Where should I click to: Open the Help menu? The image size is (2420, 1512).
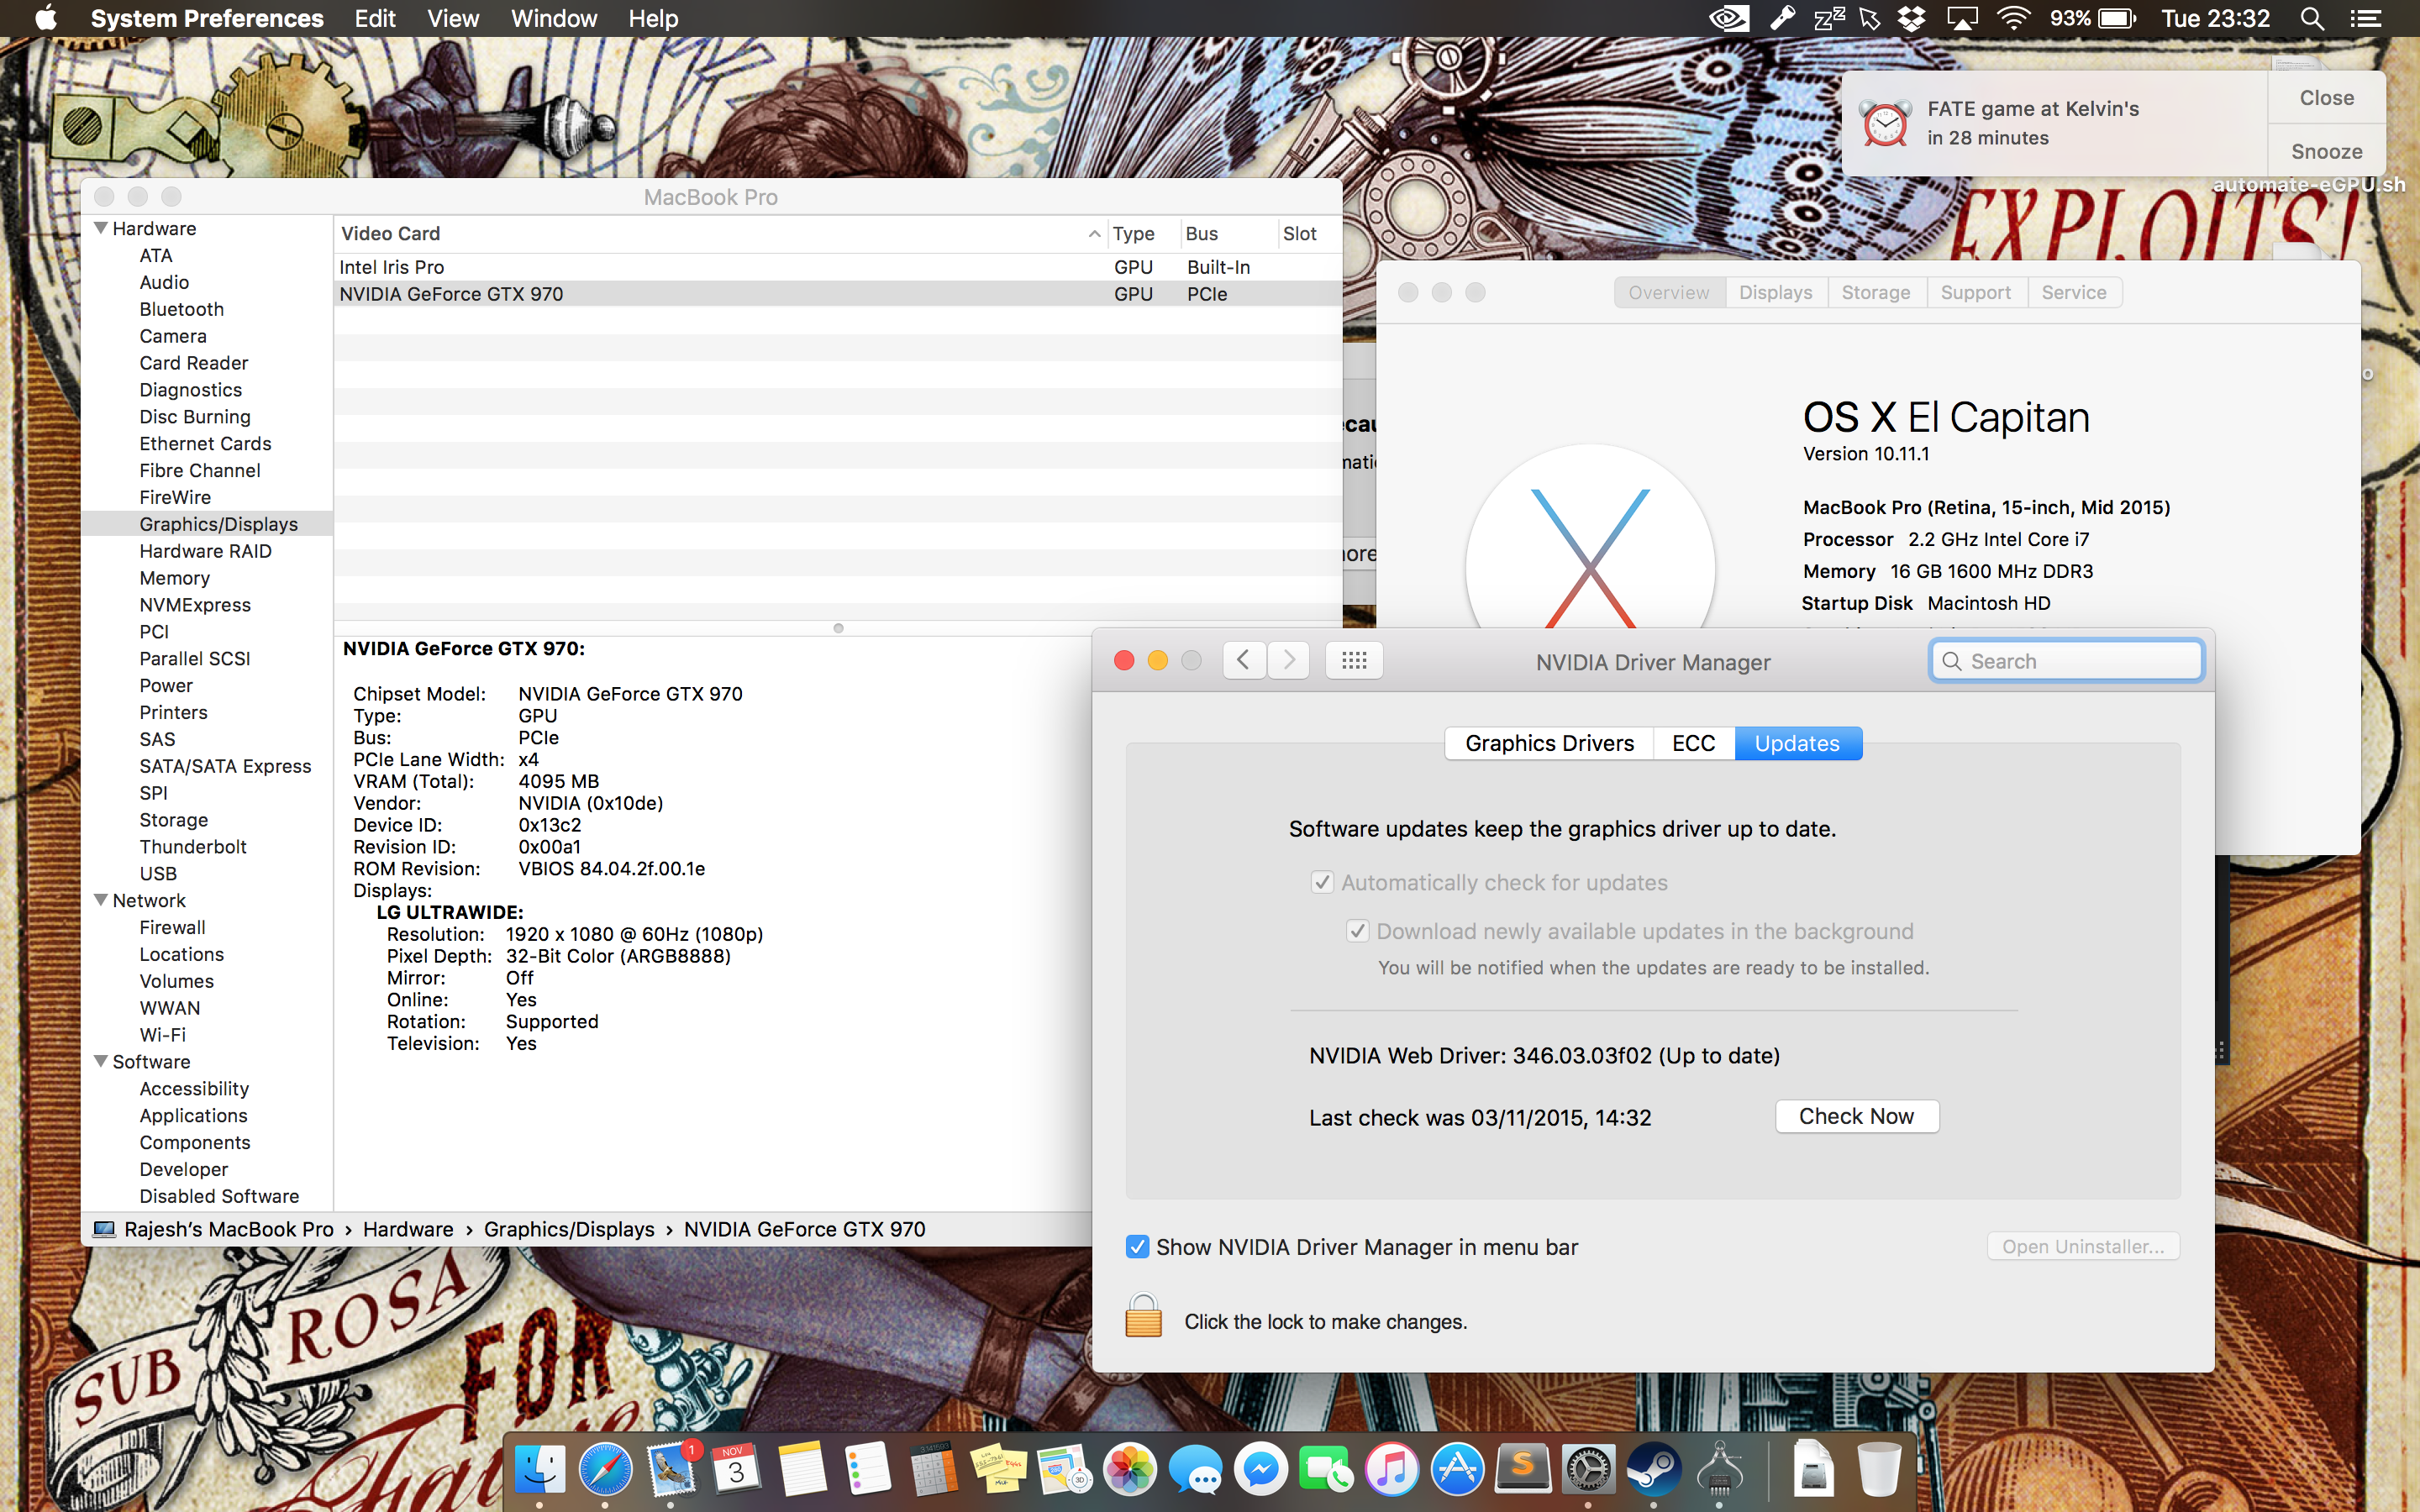653,18
